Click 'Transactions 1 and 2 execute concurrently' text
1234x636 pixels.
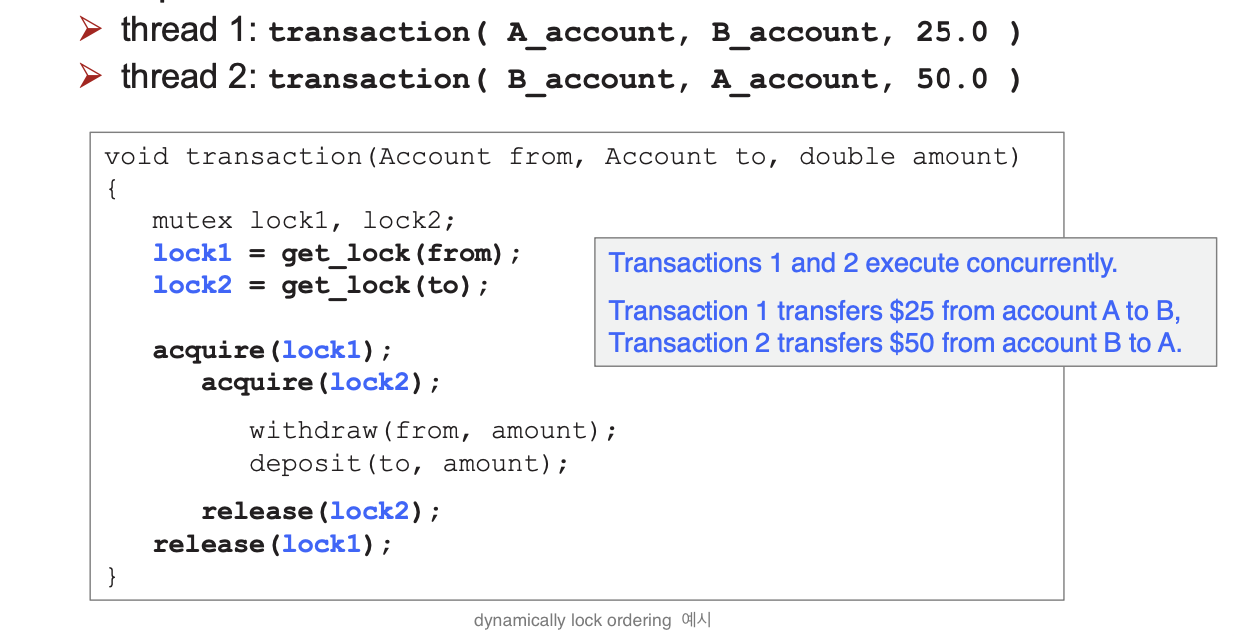pos(863,263)
